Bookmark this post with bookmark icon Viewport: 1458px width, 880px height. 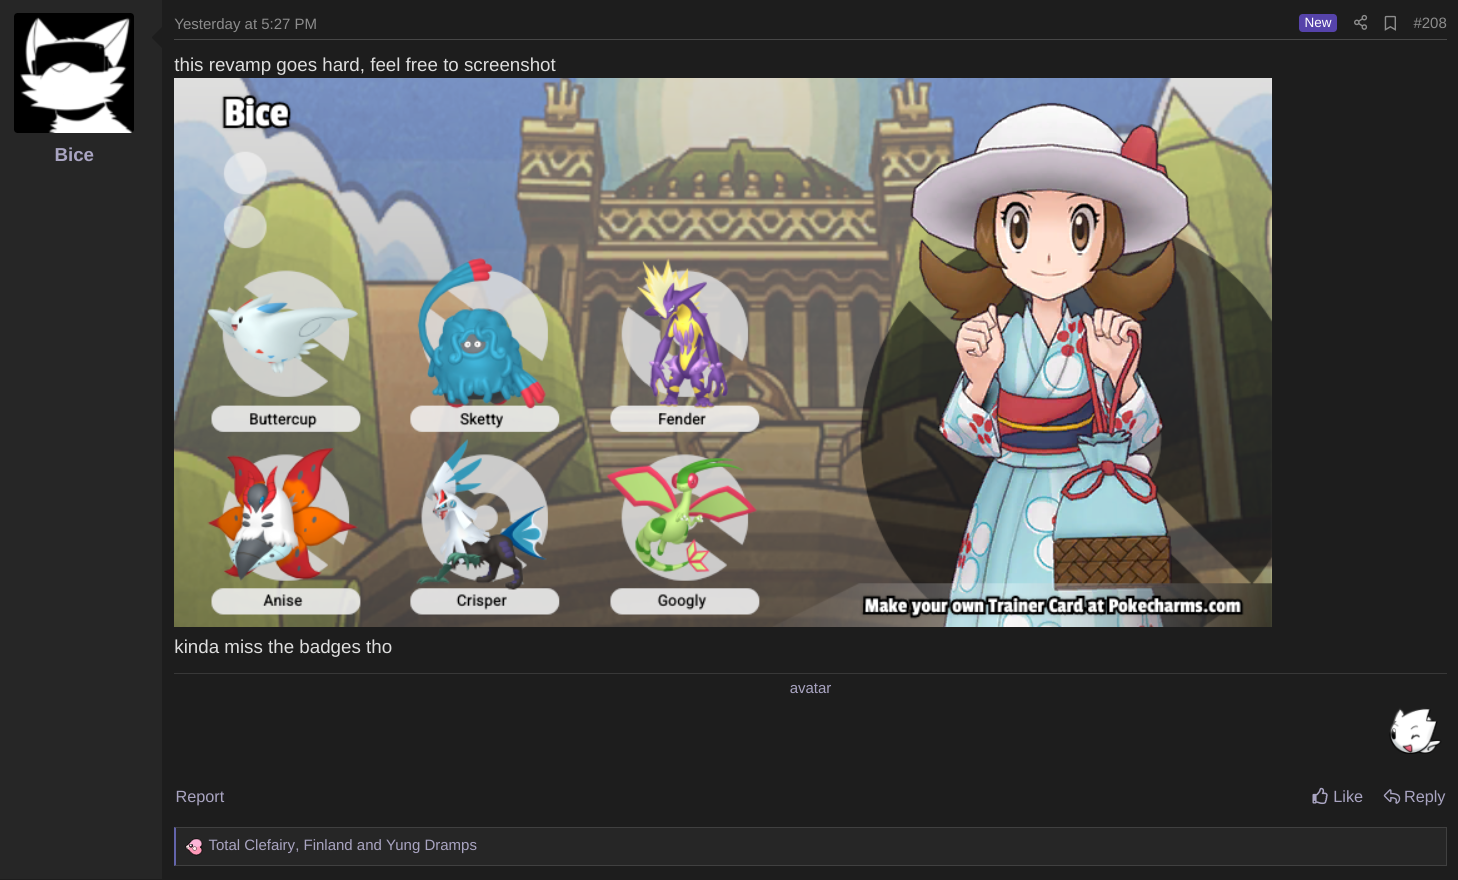(1390, 23)
